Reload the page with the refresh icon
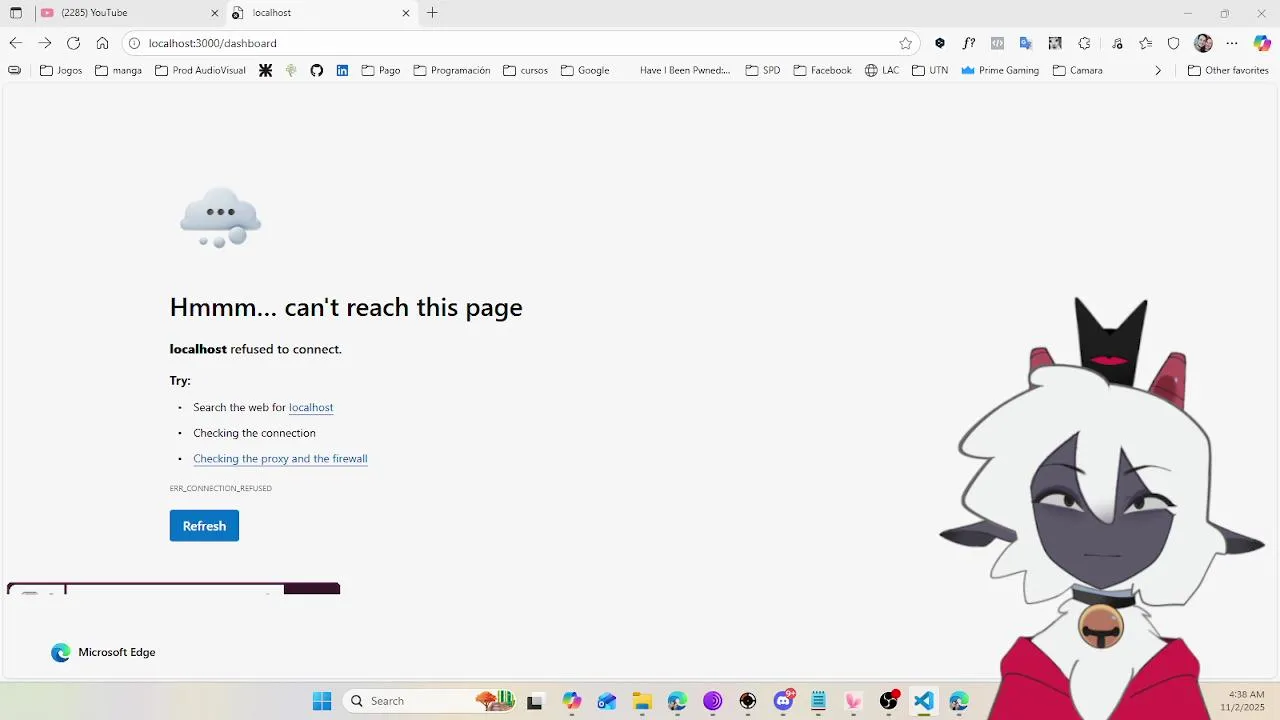This screenshot has height=720, width=1280. pos(73,43)
